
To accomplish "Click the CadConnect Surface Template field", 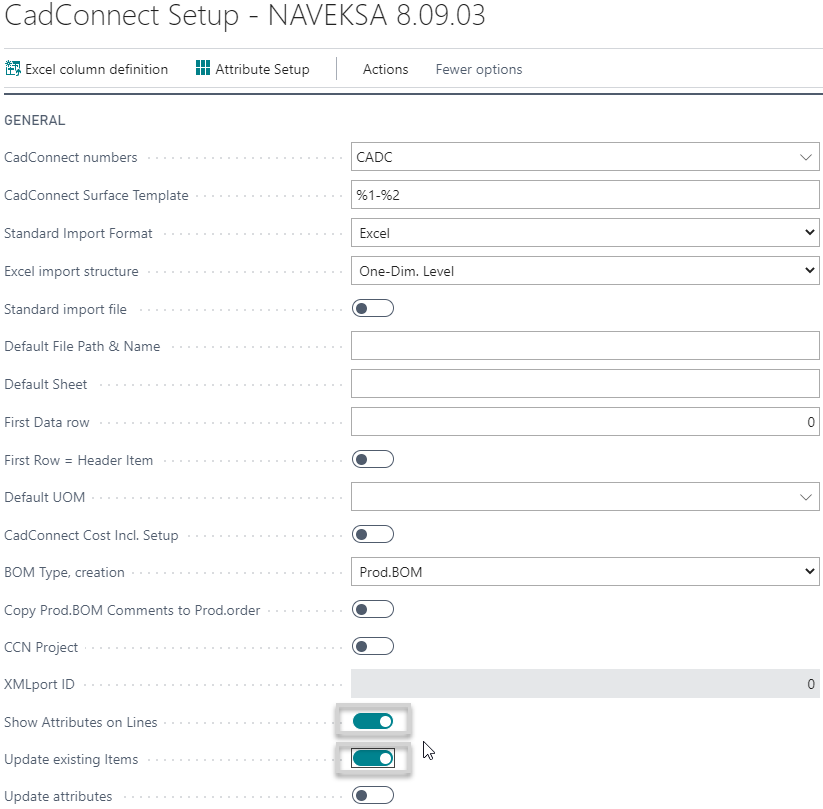I will pos(585,195).
